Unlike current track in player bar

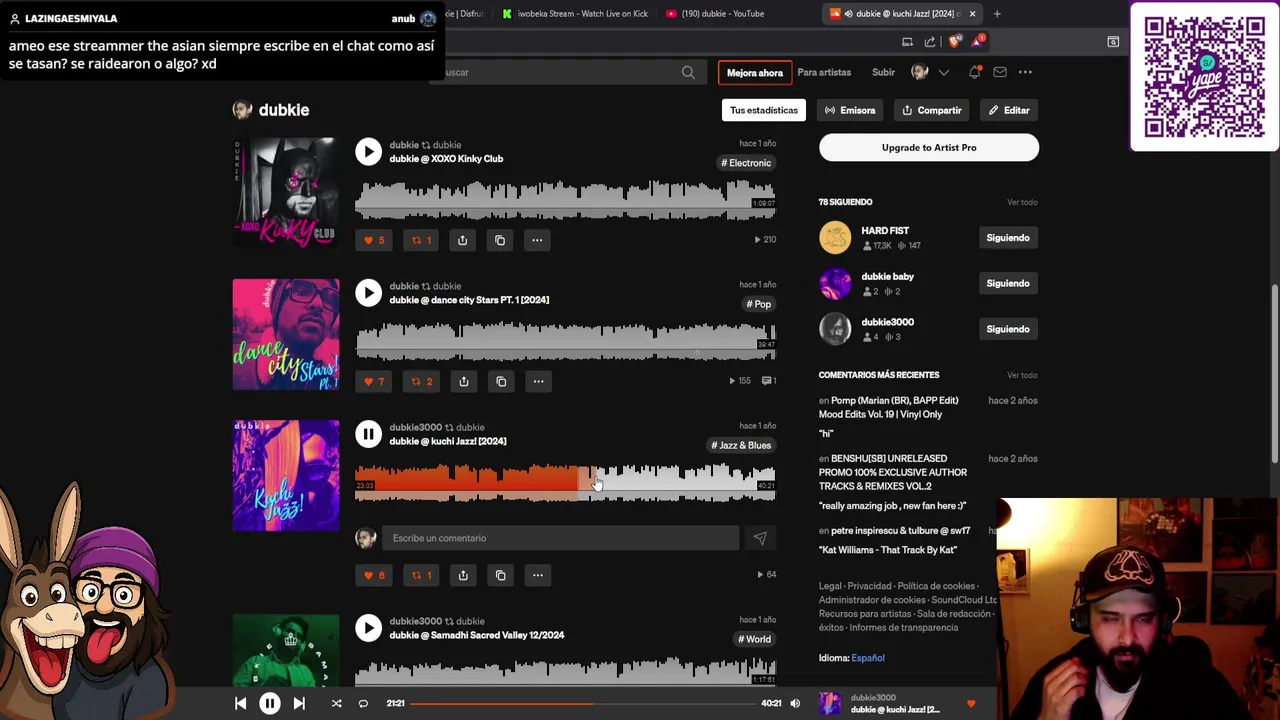(x=970, y=704)
